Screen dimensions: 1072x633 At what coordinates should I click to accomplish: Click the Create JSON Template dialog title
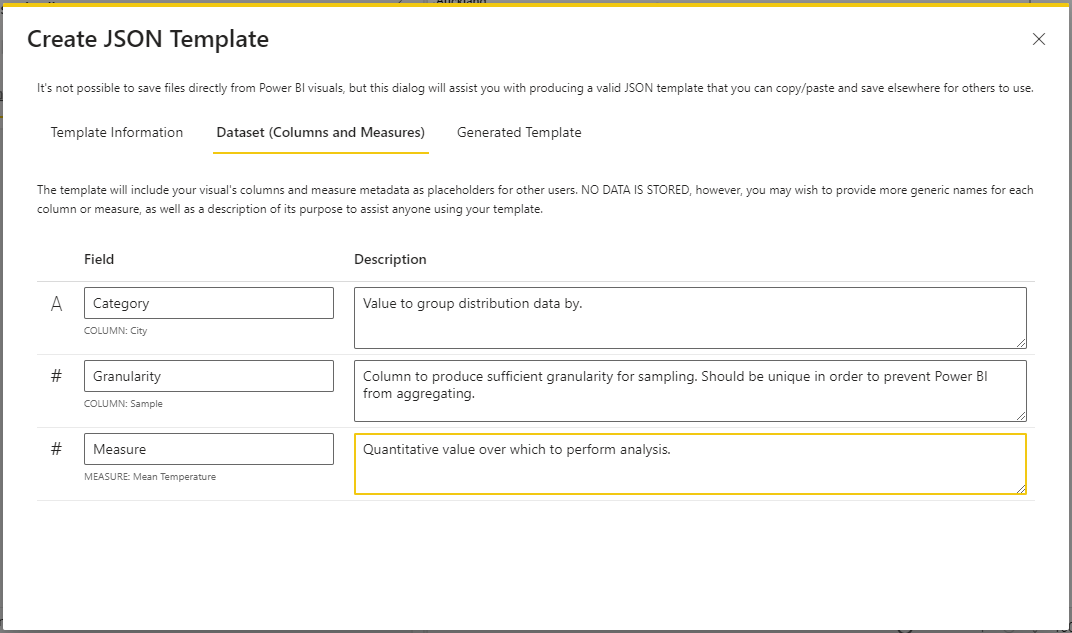pos(148,40)
